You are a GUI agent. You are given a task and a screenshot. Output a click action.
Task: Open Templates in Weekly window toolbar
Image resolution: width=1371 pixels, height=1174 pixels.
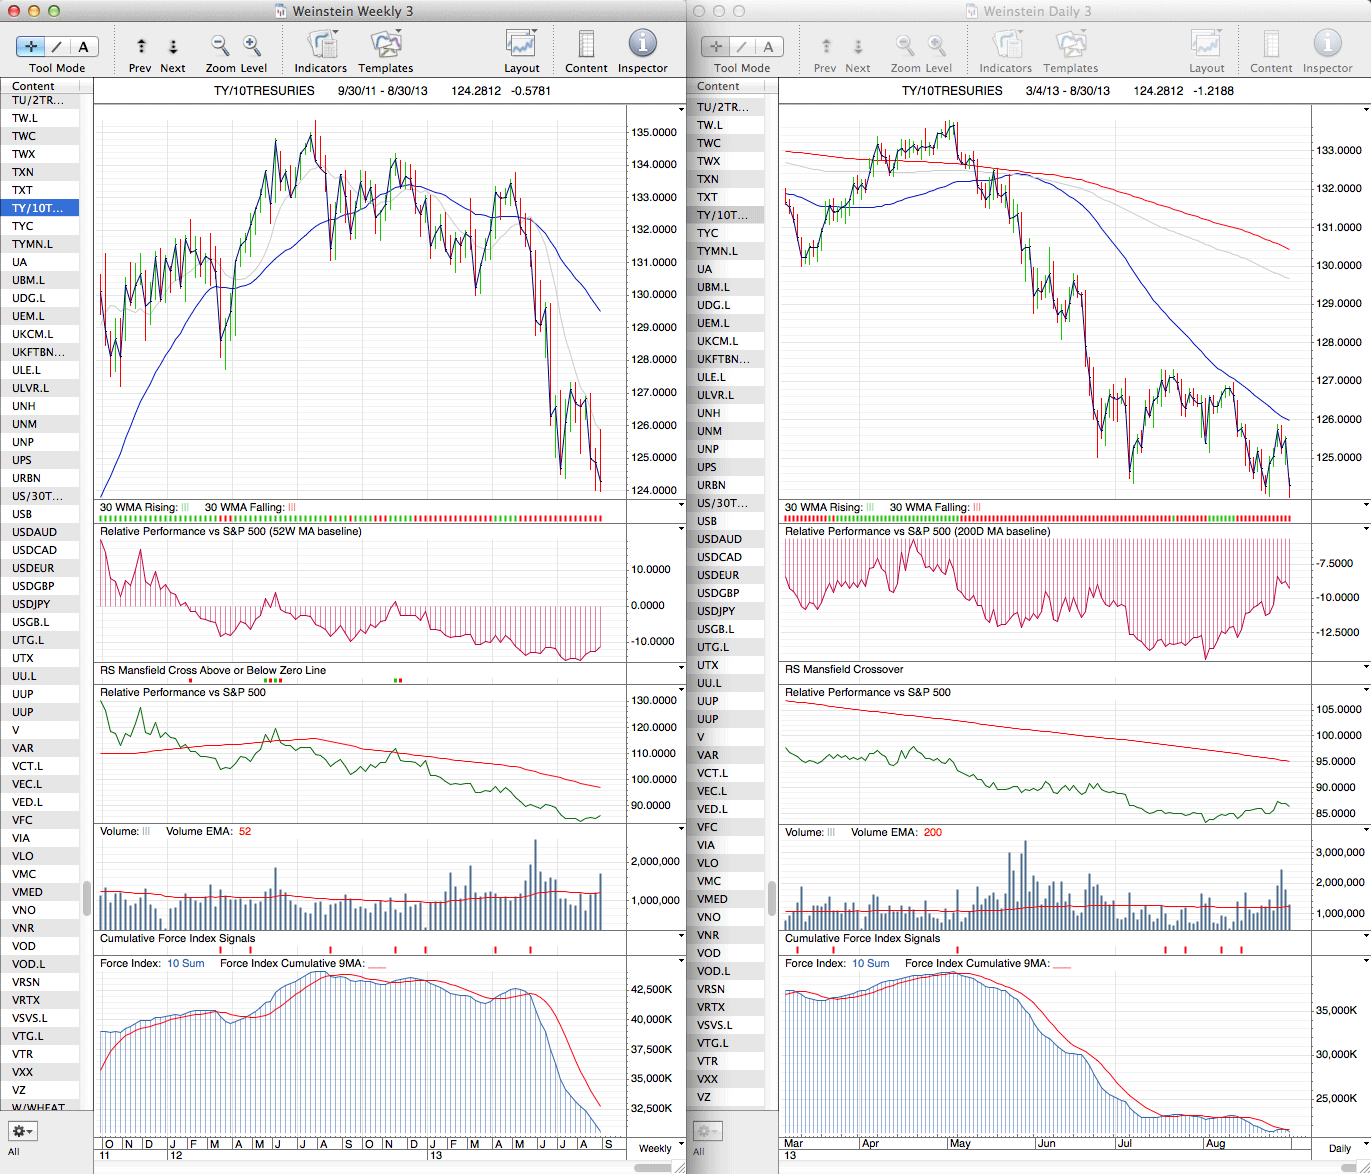pos(385,45)
